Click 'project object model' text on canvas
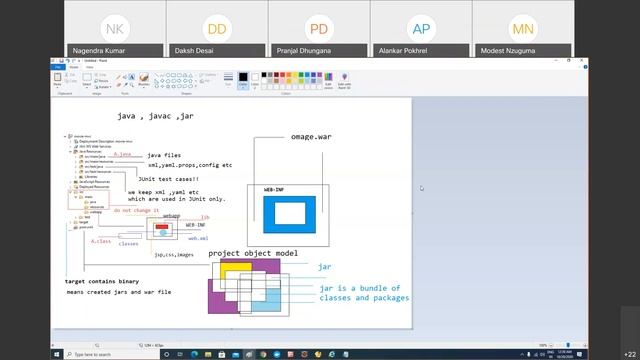Image resolution: width=640 pixels, height=360 pixels. [x=253, y=253]
